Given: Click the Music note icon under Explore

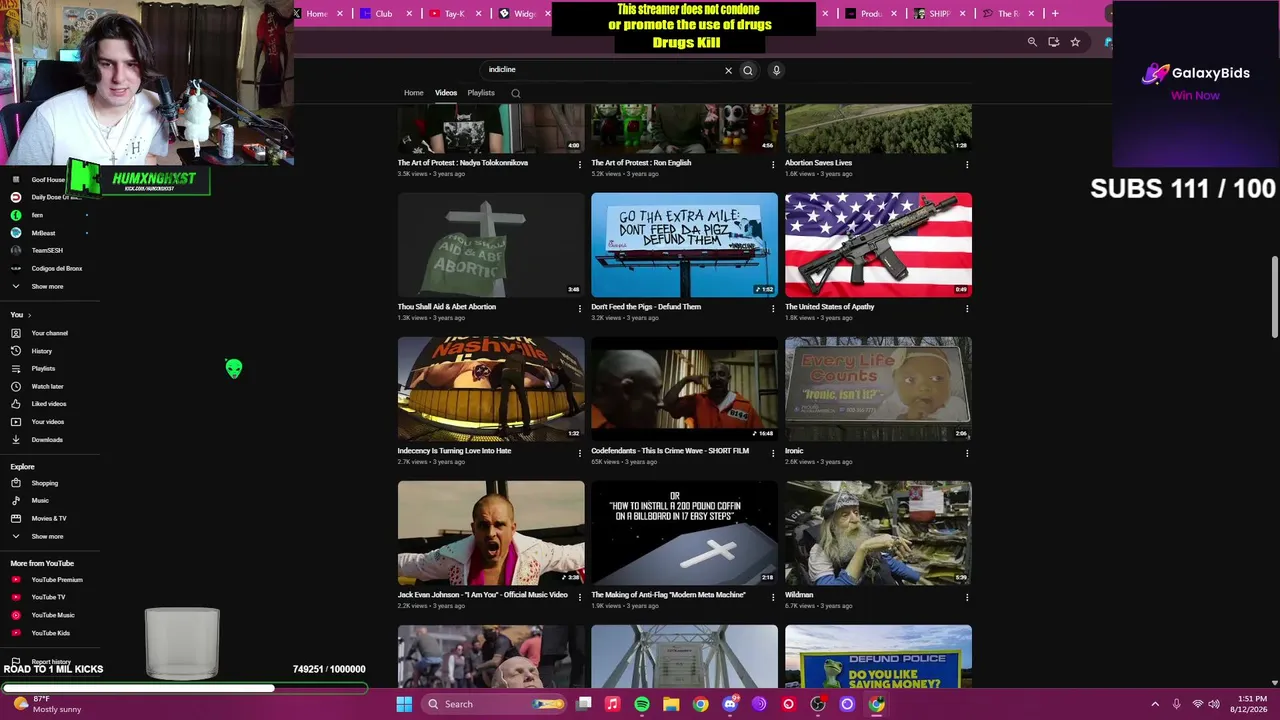Looking at the screenshot, I should pos(16,500).
